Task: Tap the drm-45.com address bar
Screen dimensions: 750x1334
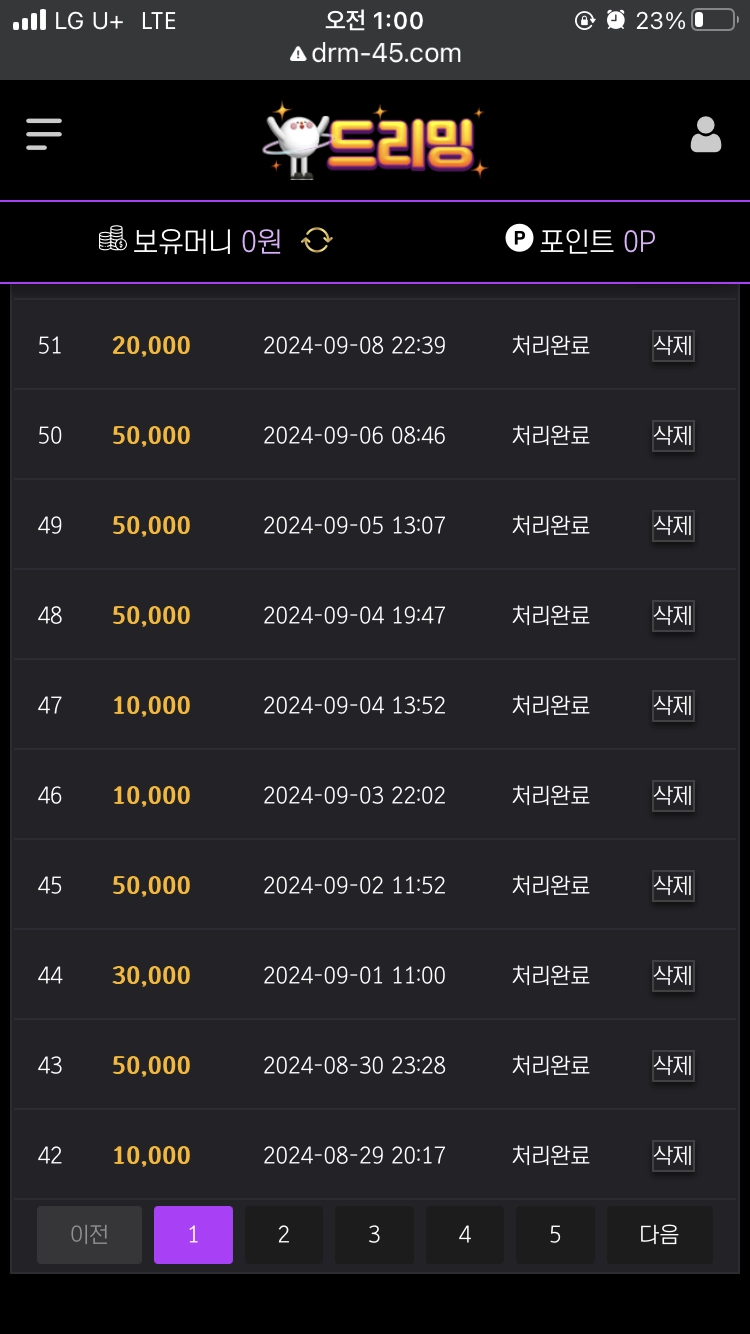Action: (375, 53)
